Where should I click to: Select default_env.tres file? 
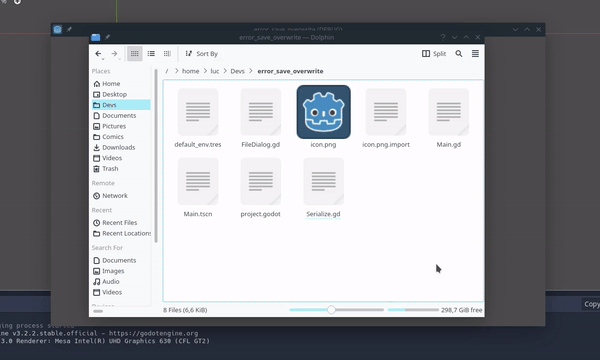coord(198,118)
